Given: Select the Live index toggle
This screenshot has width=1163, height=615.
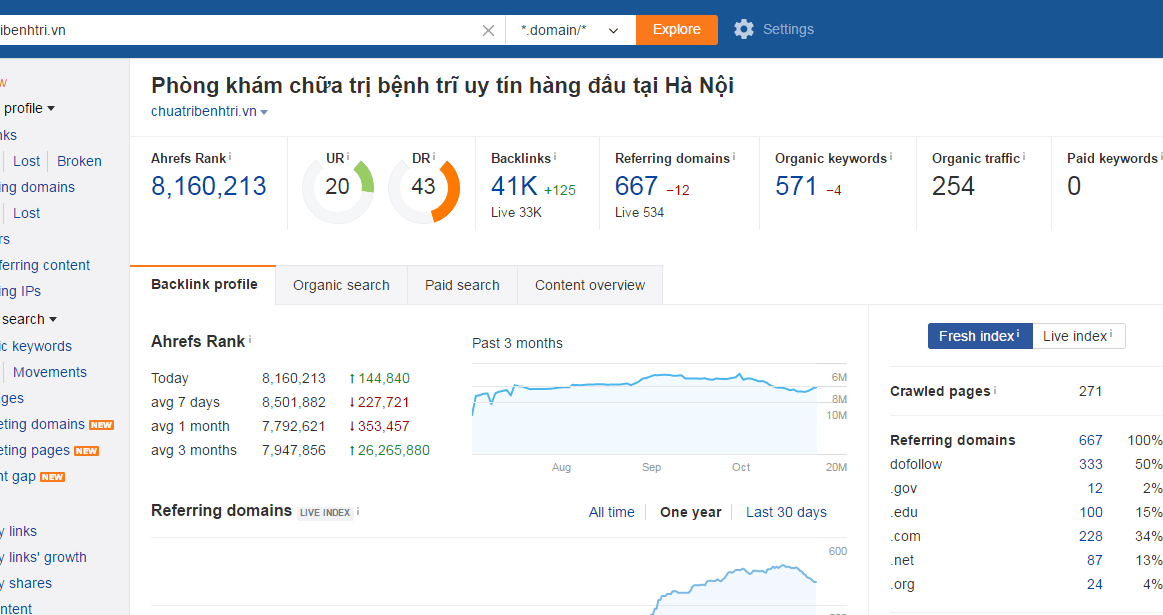Looking at the screenshot, I should coord(1078,336).
